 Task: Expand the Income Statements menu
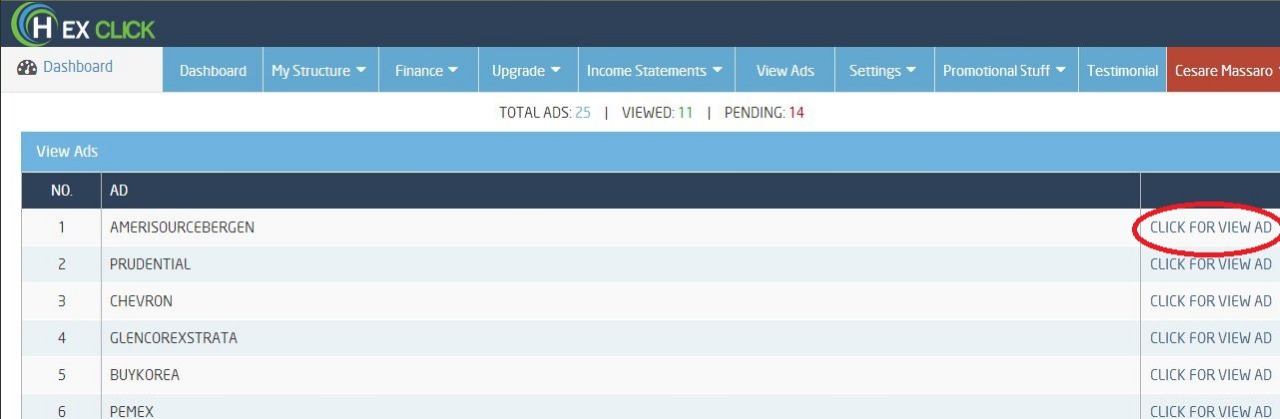pos(654,71)
